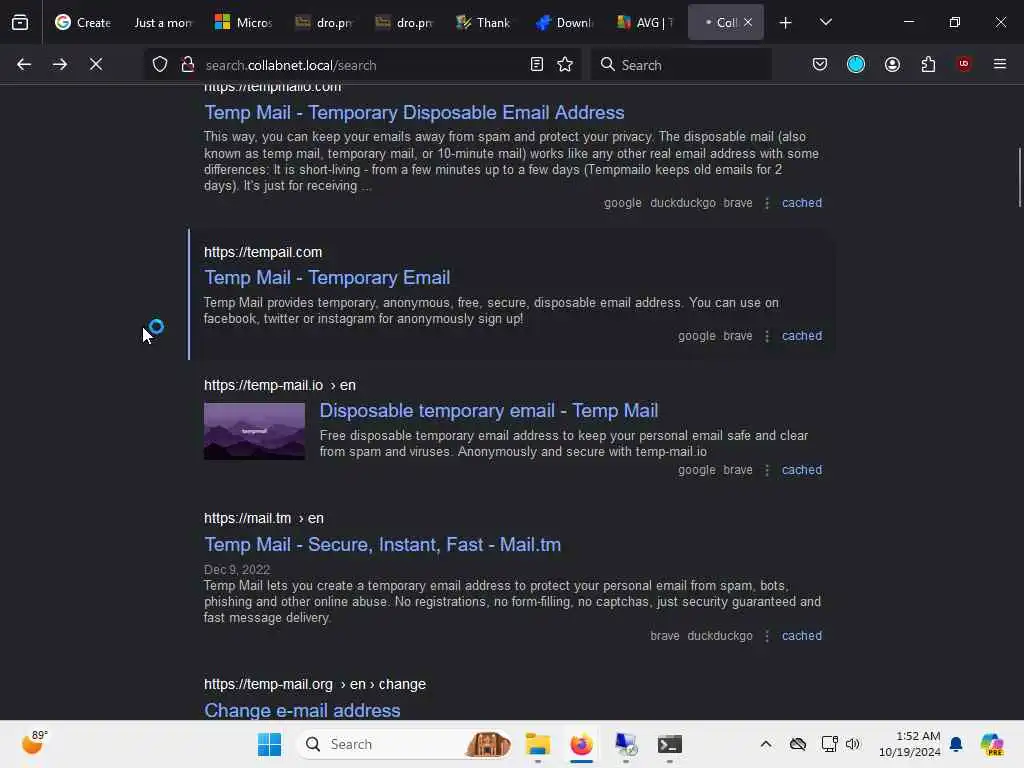Open cached link for tempmailo result

tap(802, 202)
